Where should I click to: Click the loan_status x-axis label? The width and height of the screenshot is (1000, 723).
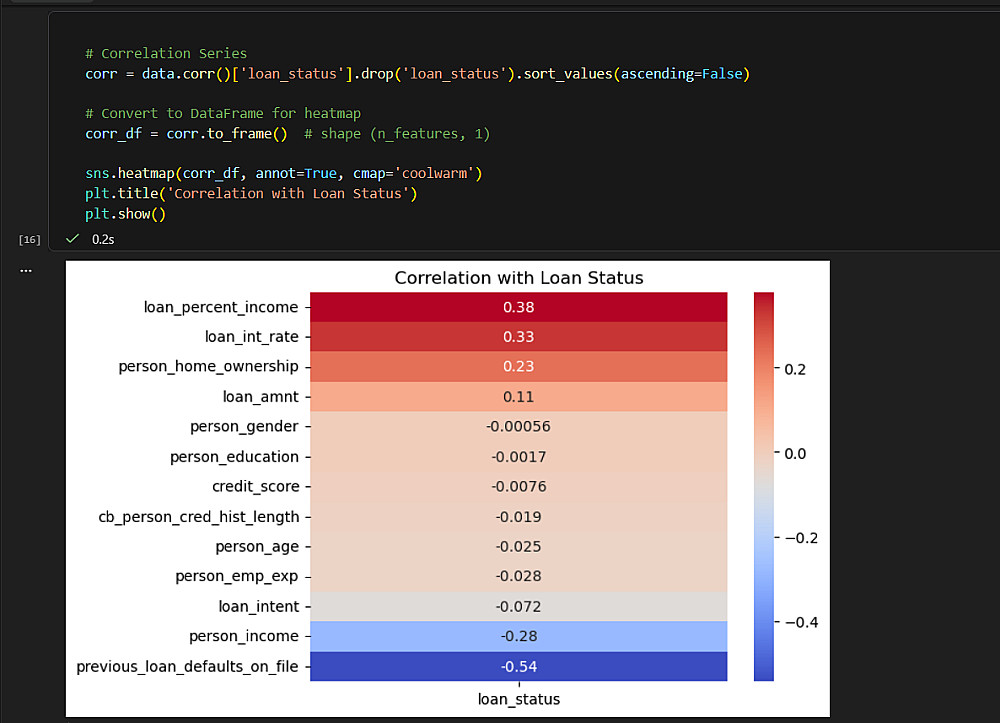(x=518, y=699)
